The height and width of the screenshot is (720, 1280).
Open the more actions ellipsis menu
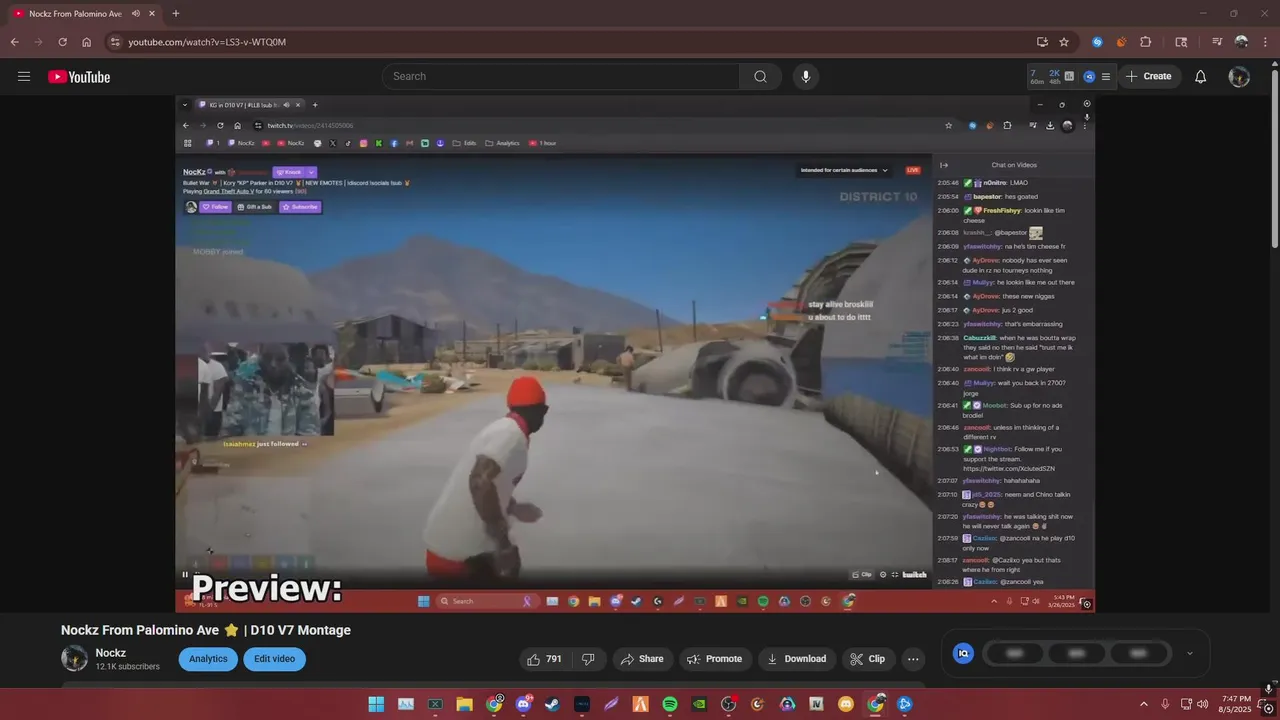[913, 659]
